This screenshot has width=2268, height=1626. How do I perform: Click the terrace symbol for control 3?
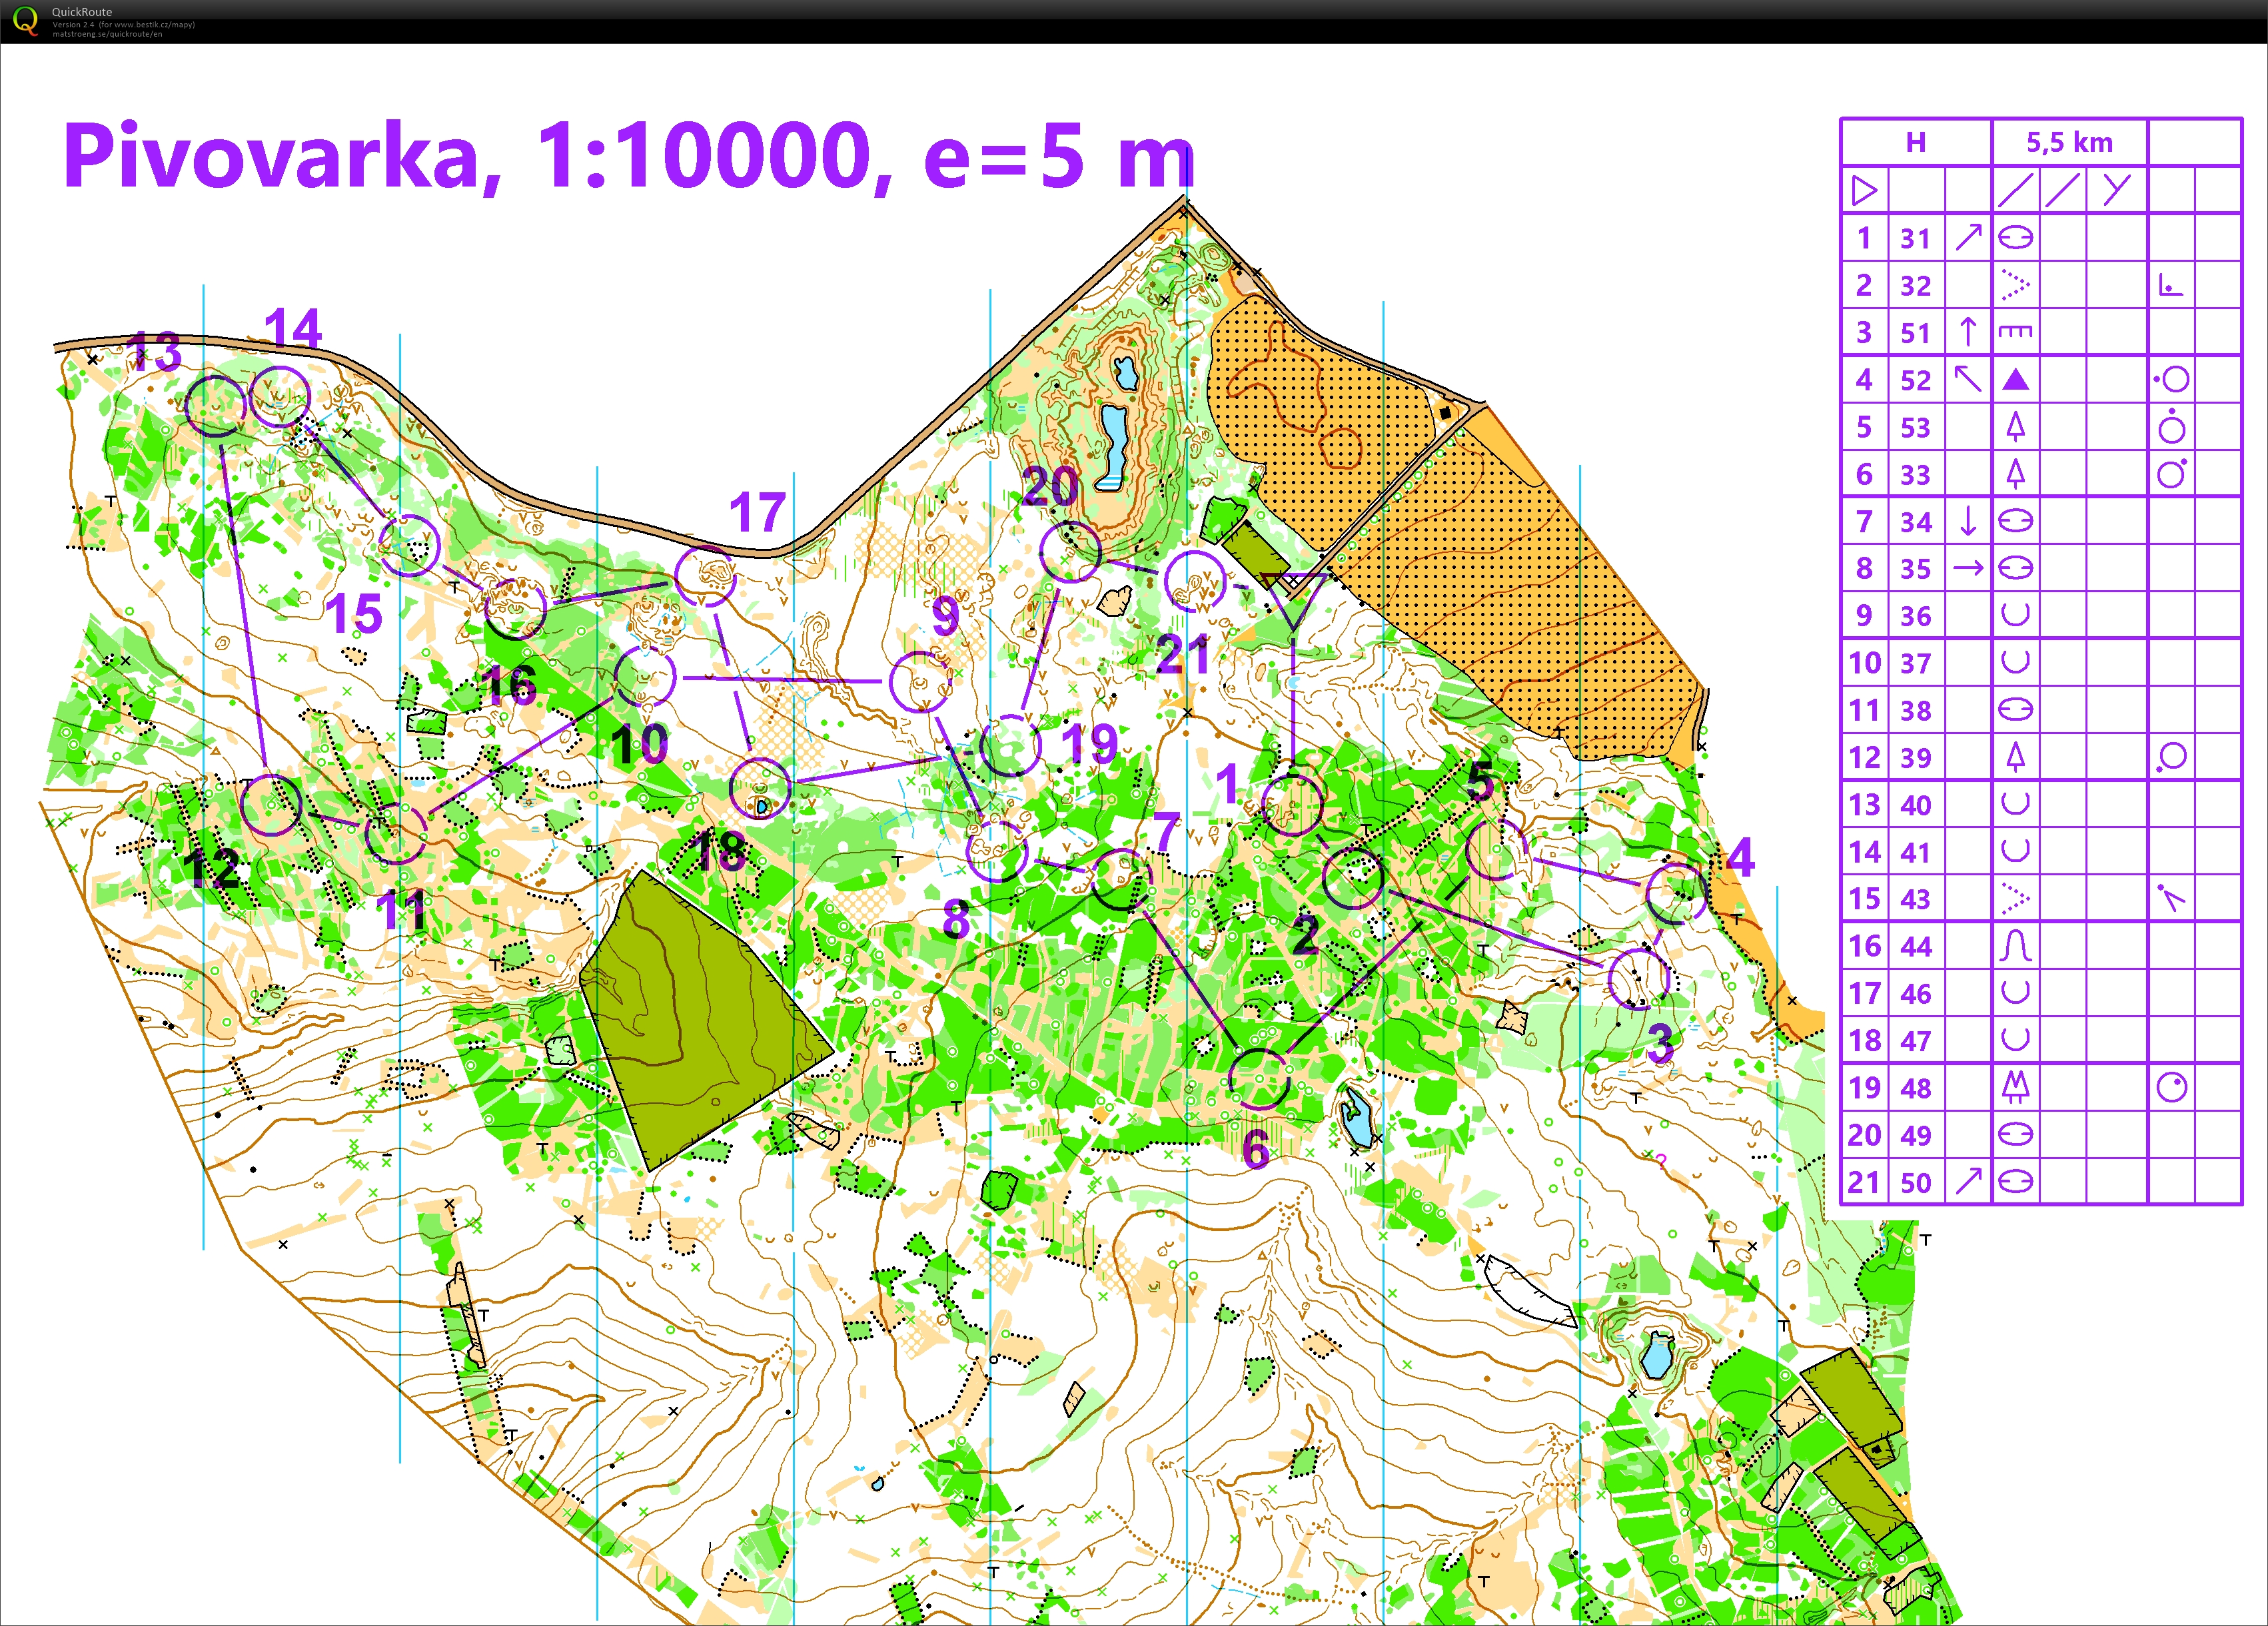click(x=2015, y=332)
